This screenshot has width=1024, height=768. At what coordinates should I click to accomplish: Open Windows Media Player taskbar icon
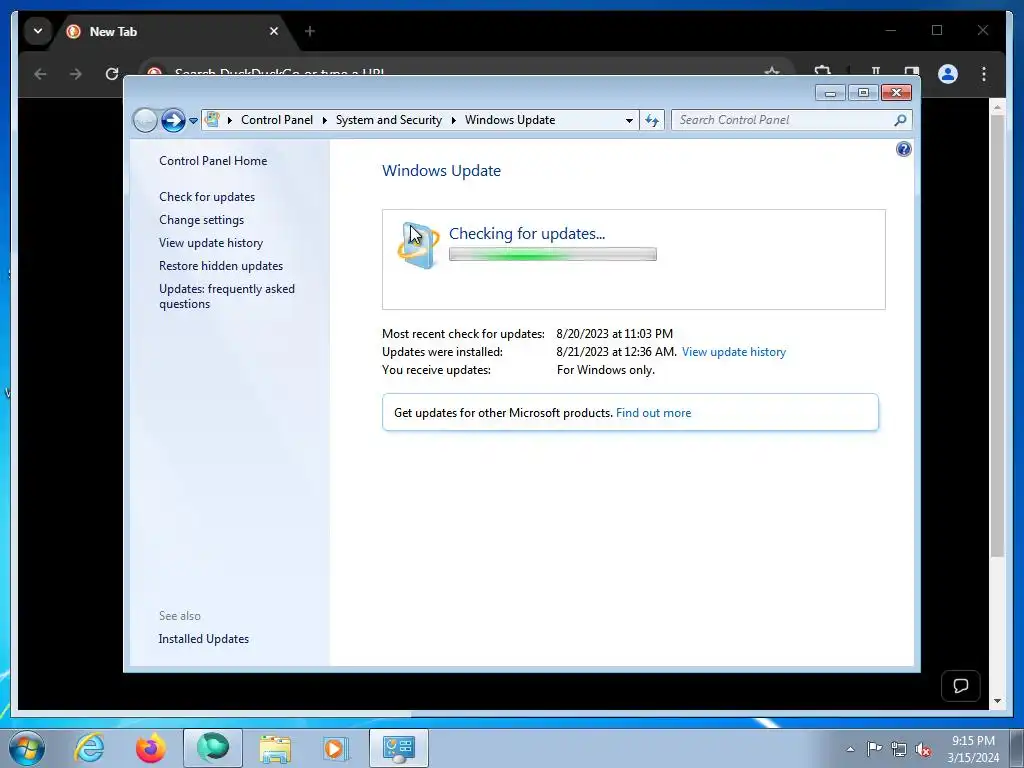point(337,748)
